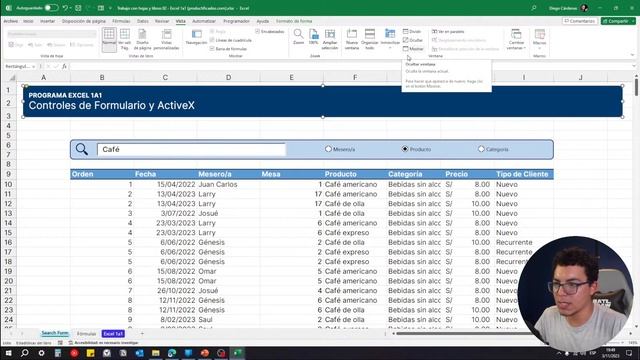Click the Café search text box
Image resolution: width=640 pixels, height=360 pixels.
191,149
